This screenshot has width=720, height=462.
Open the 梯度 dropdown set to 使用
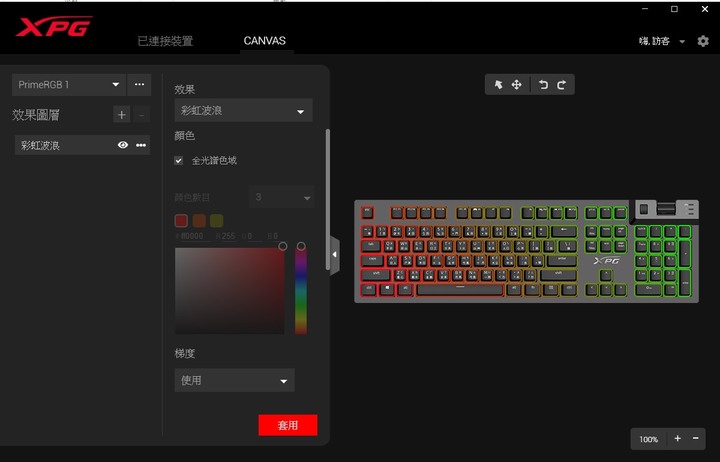(234, 380)
